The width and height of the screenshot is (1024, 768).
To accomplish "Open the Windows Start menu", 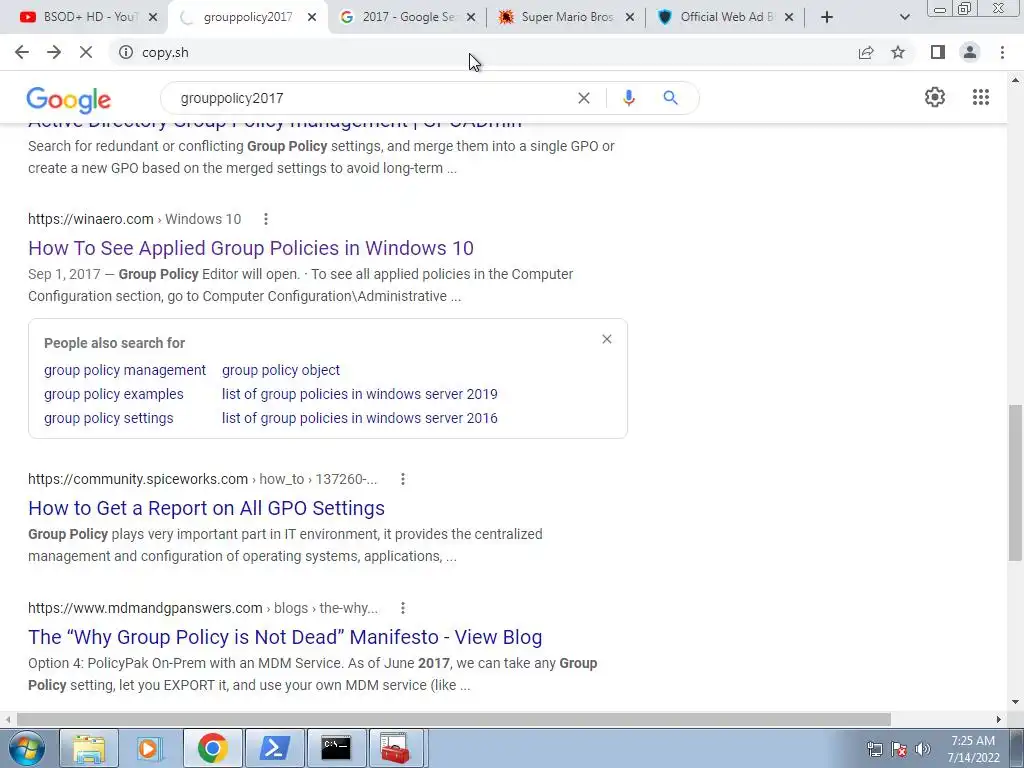I will (26, 748).
